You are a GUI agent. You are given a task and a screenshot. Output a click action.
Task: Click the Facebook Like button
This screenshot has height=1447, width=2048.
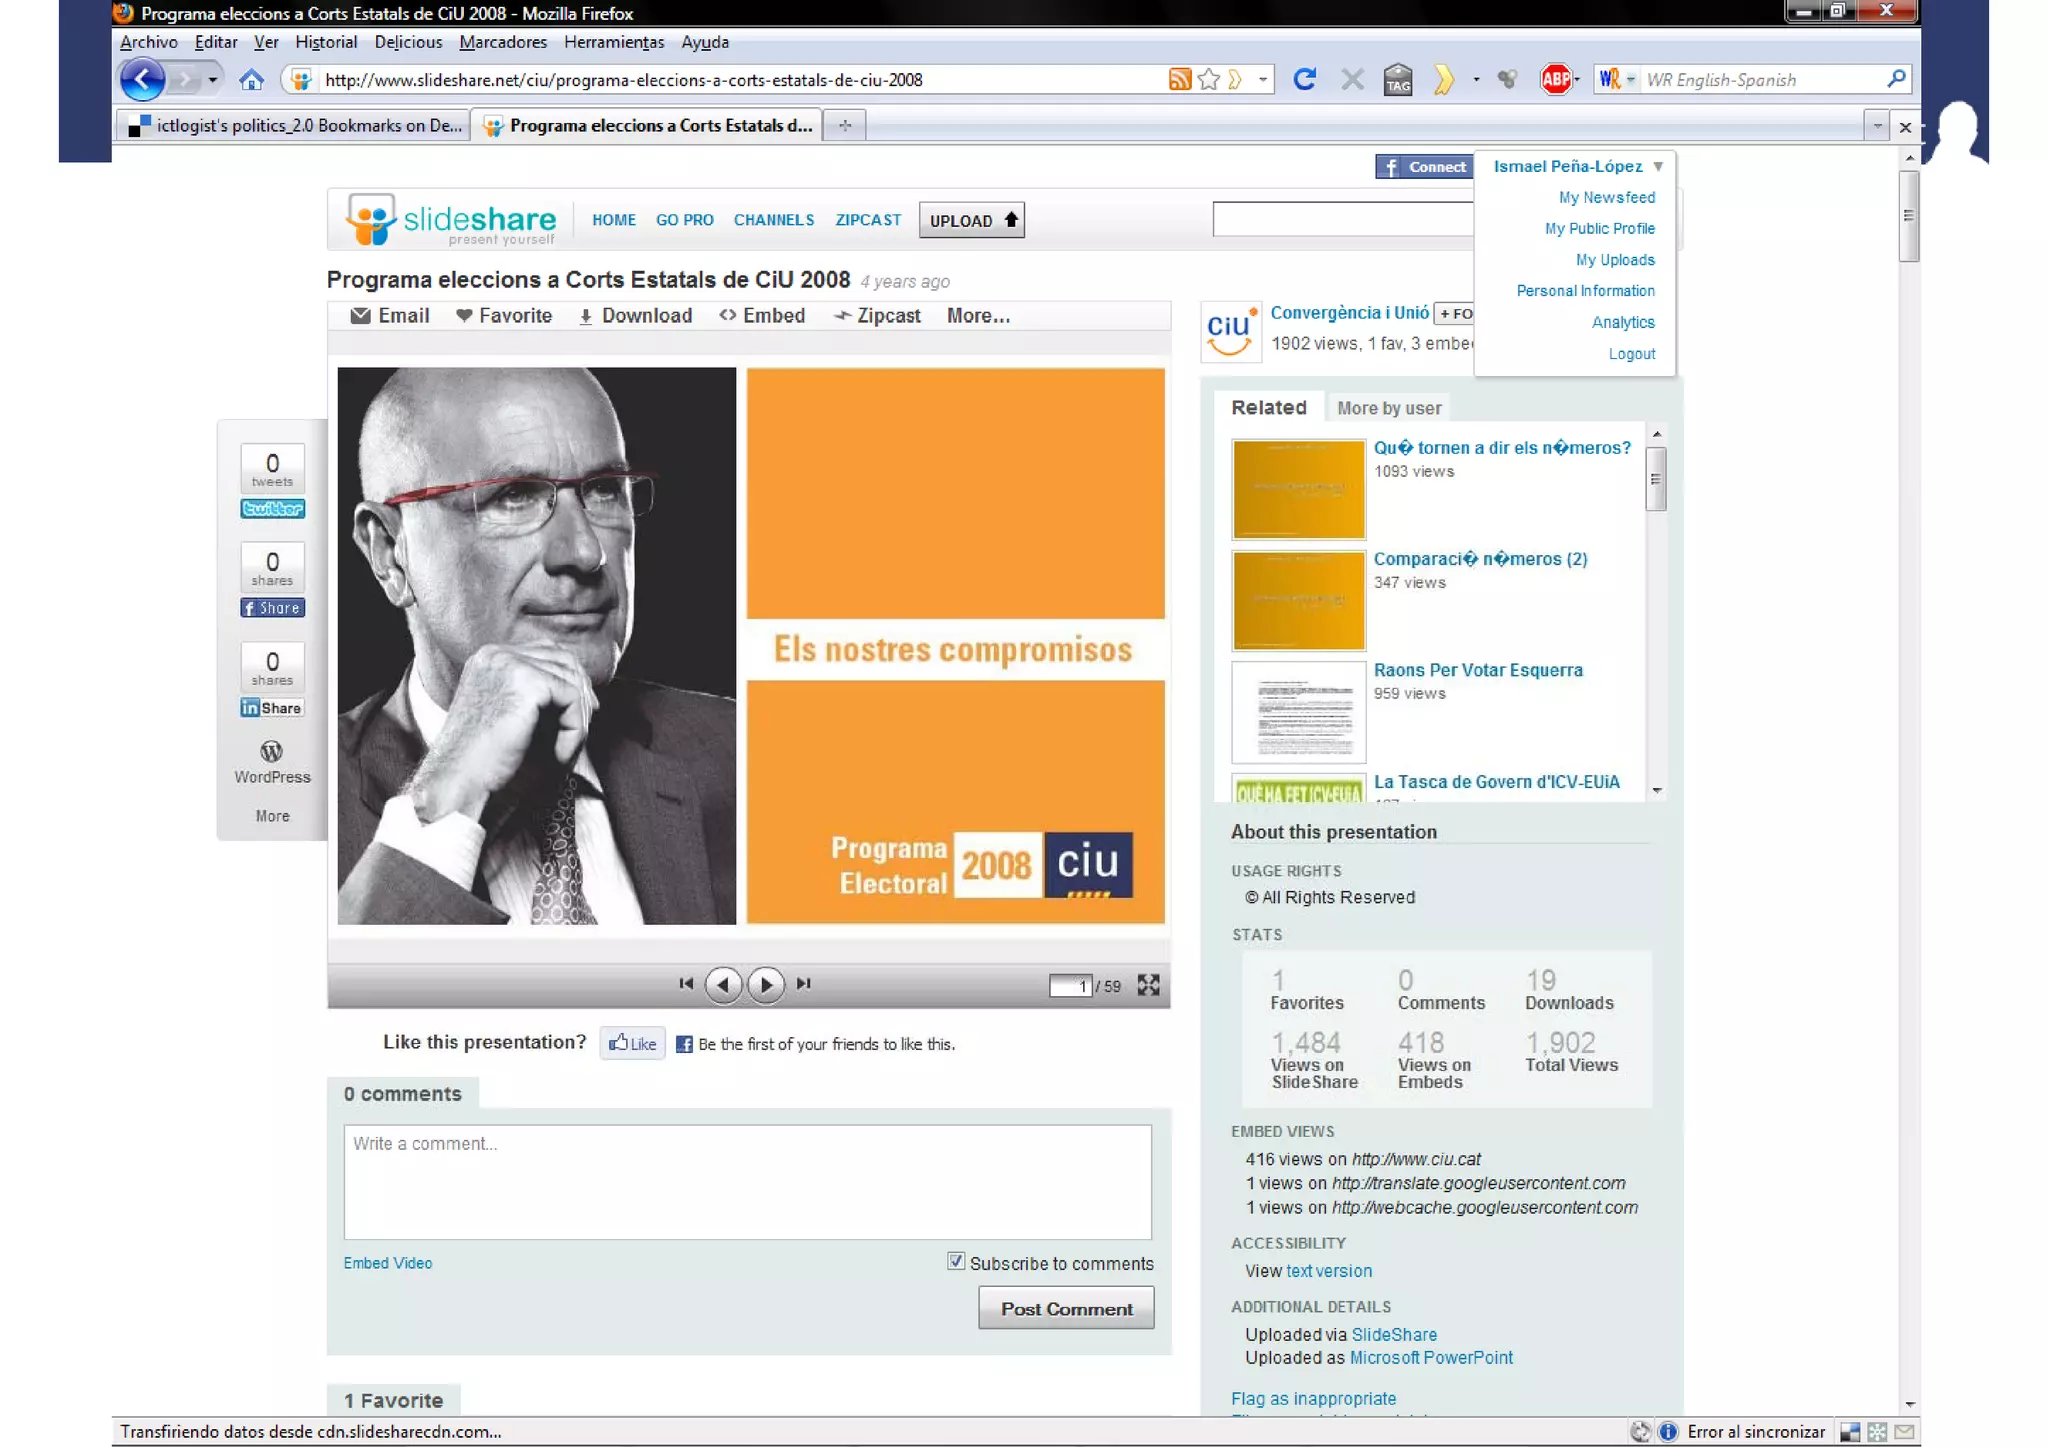click(633, 1043)
